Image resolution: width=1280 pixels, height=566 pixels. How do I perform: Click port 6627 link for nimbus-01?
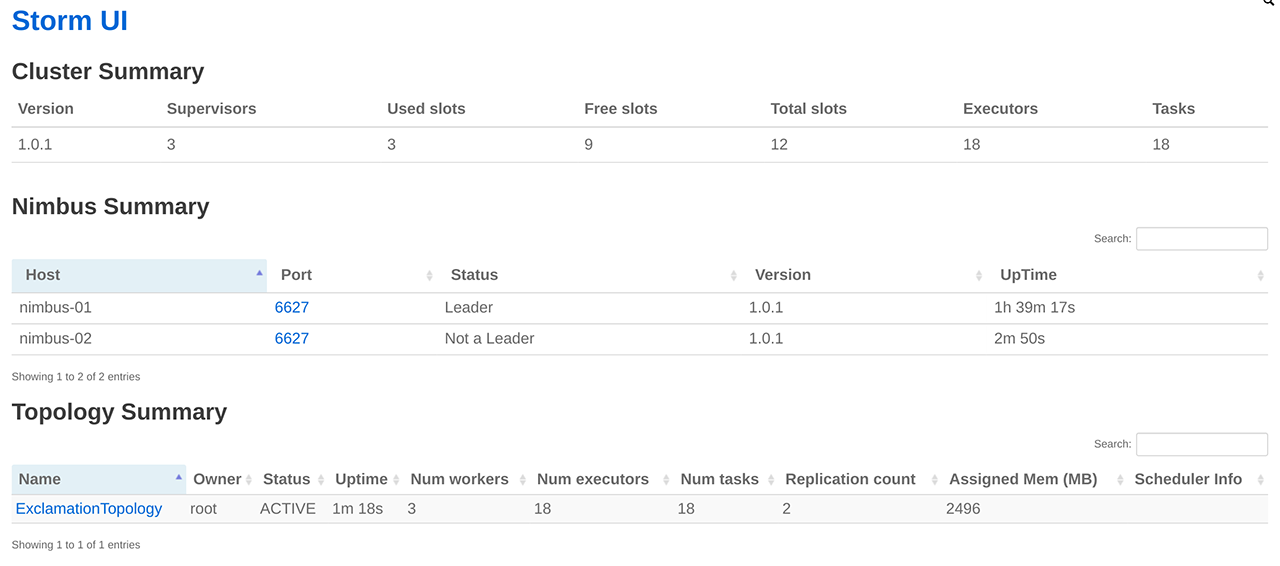292,307
